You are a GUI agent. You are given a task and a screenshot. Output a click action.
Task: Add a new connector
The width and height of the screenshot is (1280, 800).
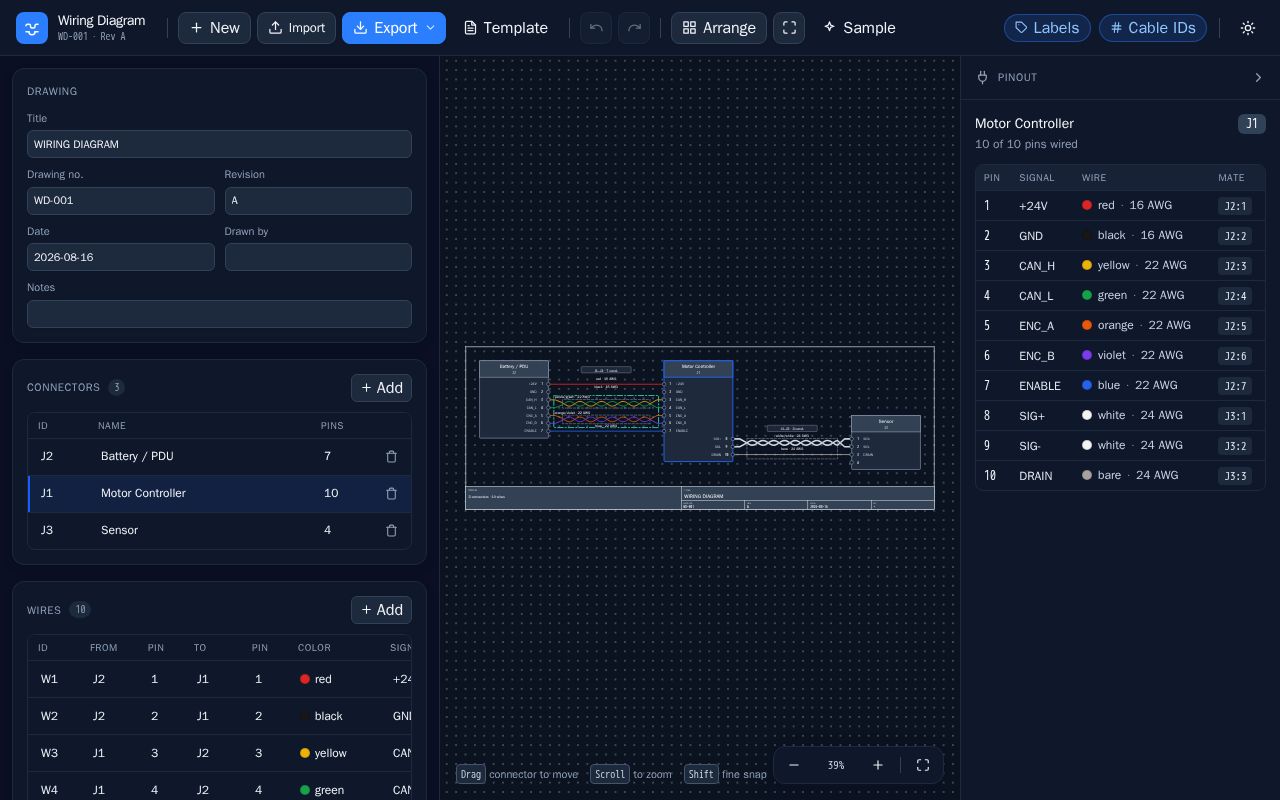tap(381, 388)
